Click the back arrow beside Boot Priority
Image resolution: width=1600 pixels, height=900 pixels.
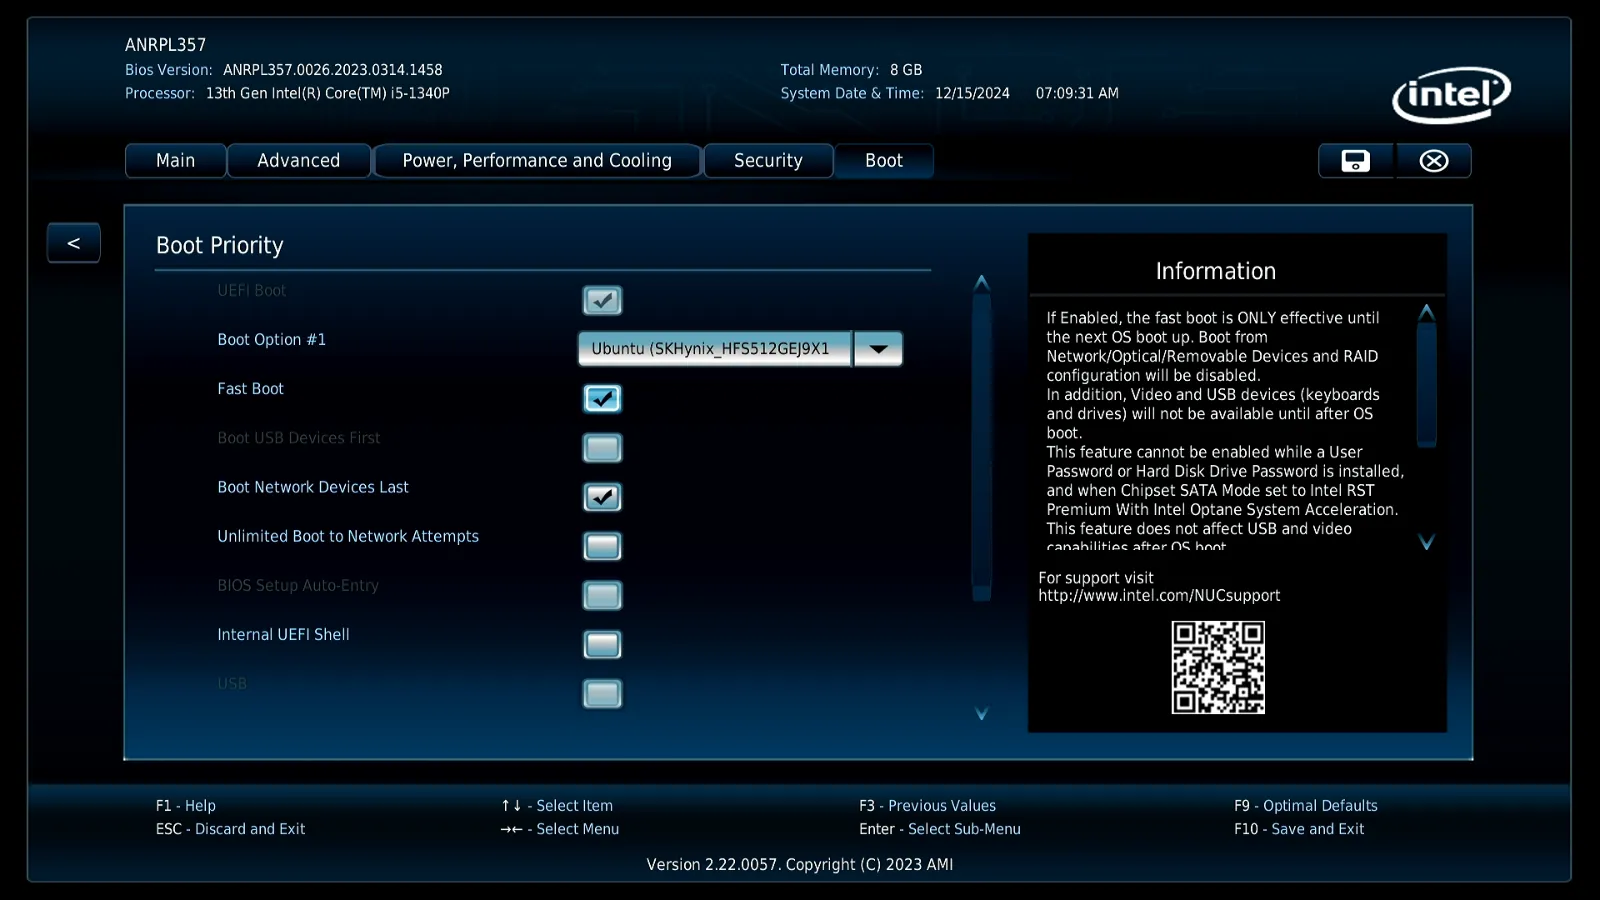click(x=73, y=242)
